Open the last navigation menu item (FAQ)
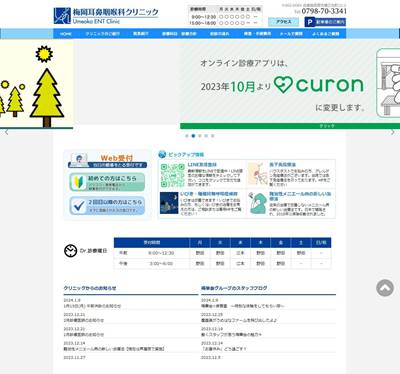Screen dimensions: 400x374 [326, 34]
